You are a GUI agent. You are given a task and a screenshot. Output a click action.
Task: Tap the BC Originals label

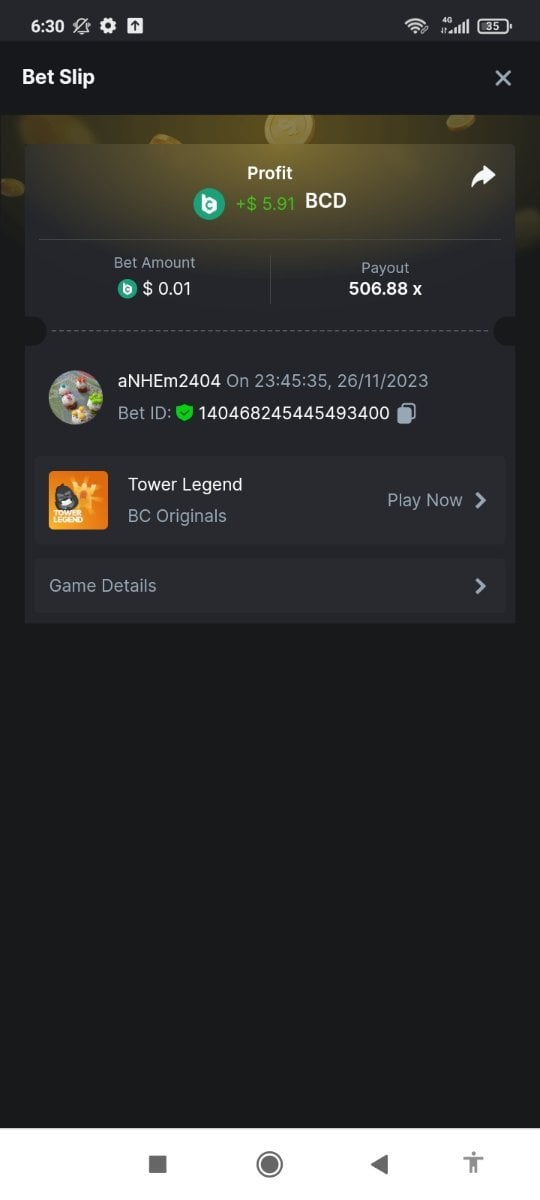tap(177, 516)
